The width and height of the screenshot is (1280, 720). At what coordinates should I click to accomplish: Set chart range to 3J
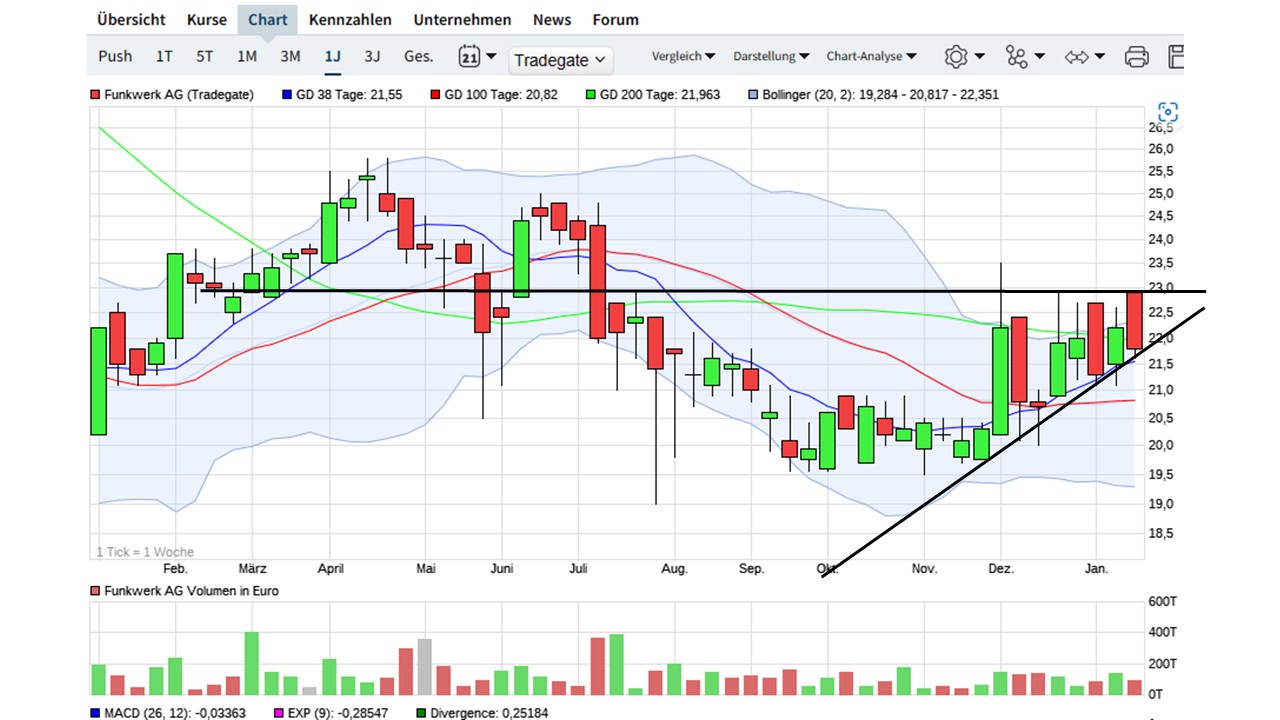pos(372,56)
